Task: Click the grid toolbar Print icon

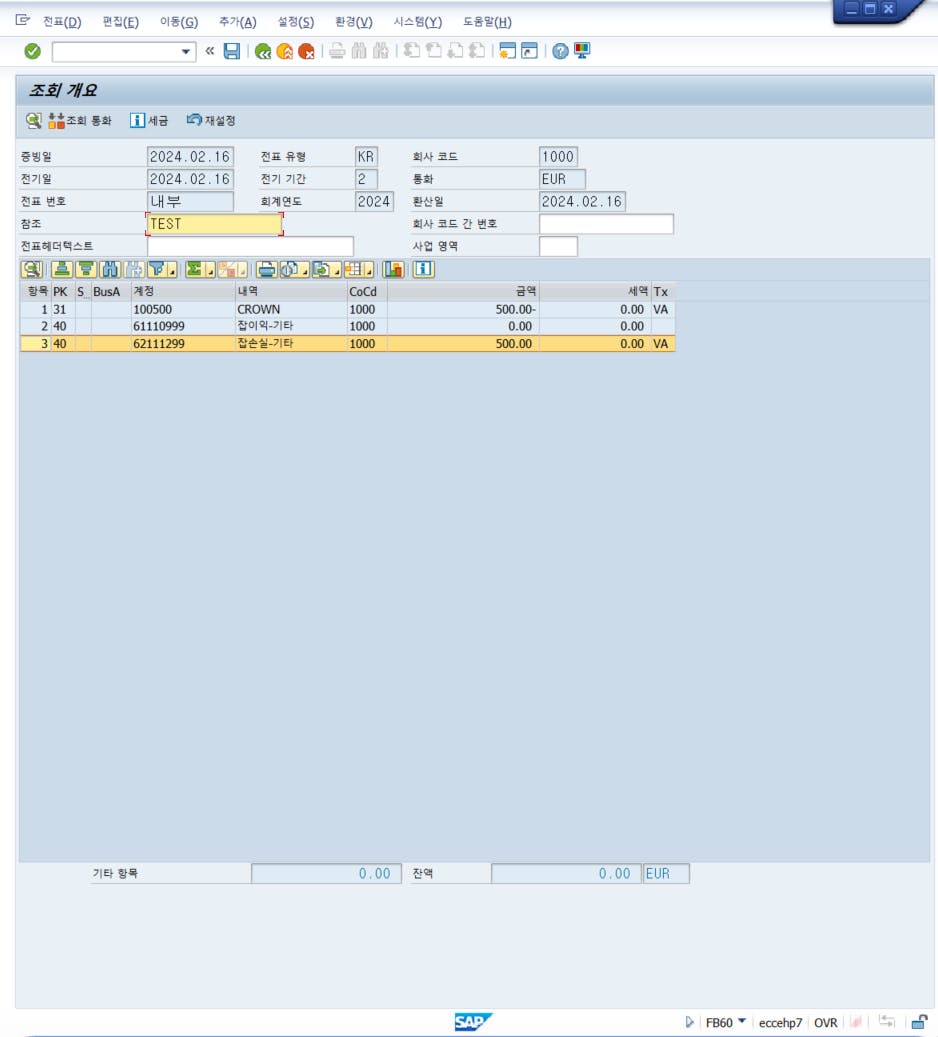Action: [x=267, y=269]
